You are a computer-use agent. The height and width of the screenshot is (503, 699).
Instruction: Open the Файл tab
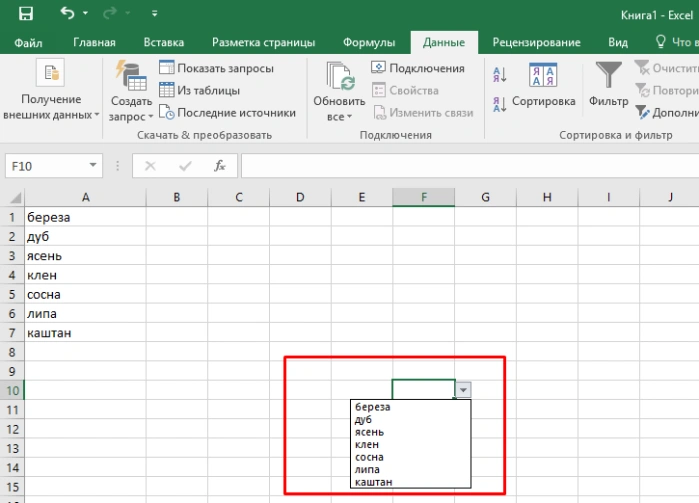point(28,42)
